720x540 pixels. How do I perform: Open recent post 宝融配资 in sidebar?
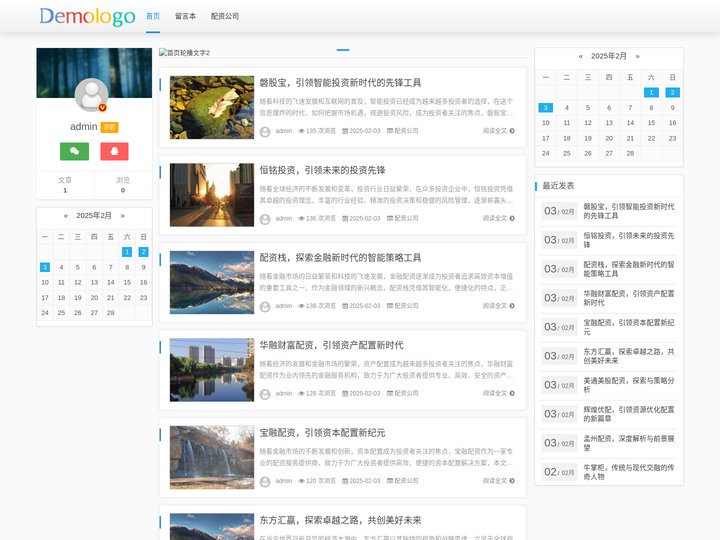point(629,327)
